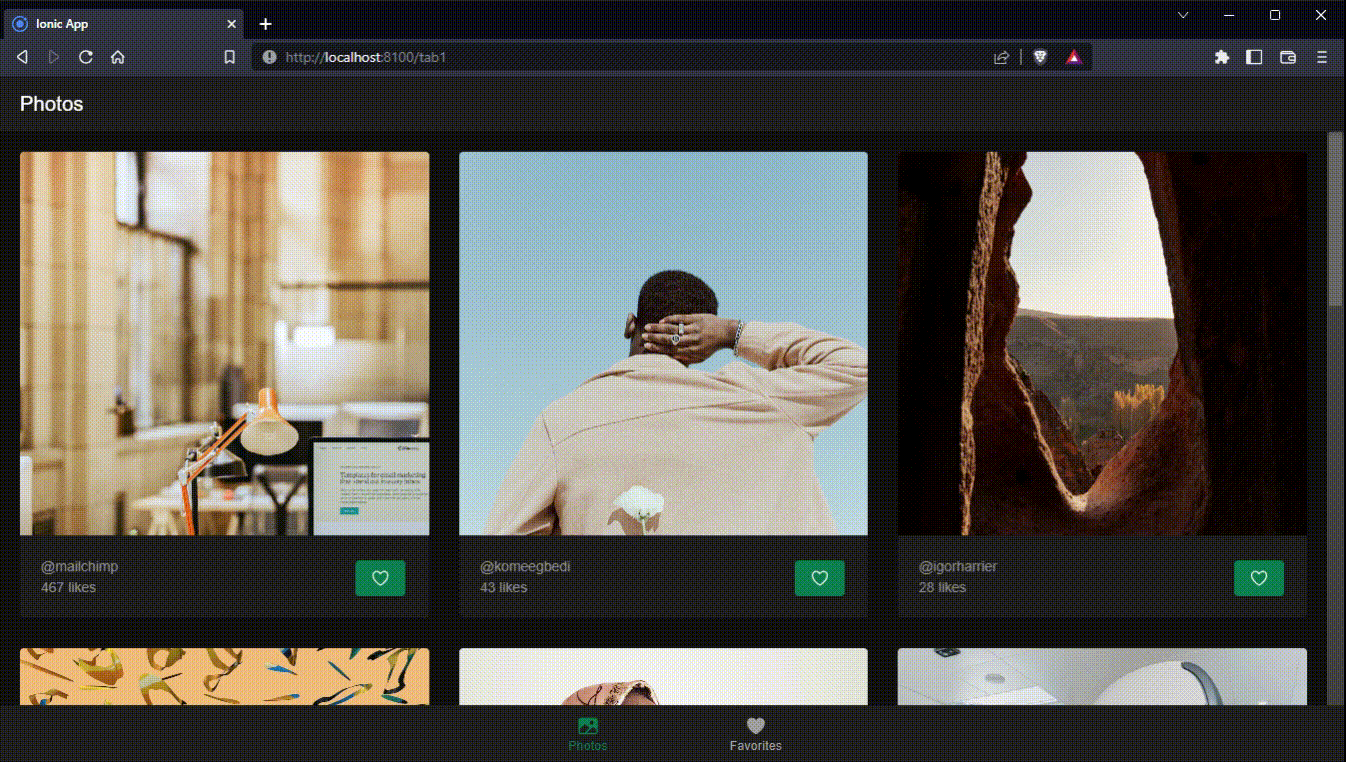1346x762 pixels.
Task: Click the @komeegbedi username
Action: (x=525, y=567)
